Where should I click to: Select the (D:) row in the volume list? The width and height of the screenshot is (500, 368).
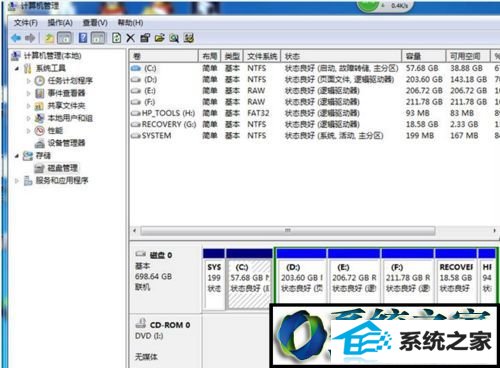point(315,80)
